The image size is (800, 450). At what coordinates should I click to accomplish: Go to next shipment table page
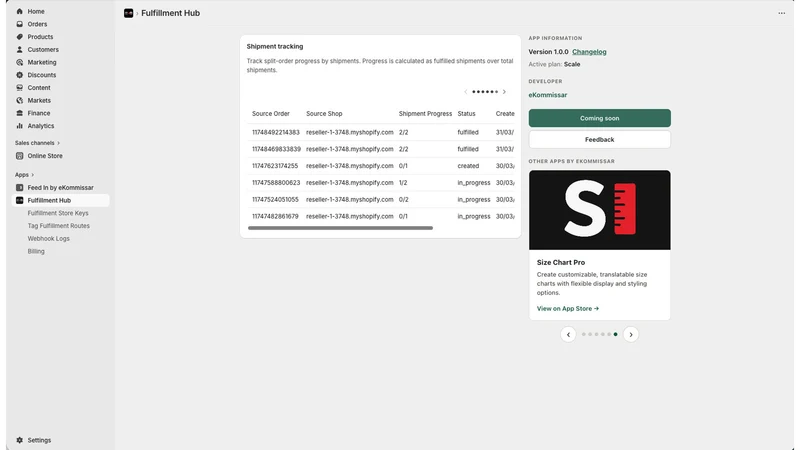pos(504,92)
